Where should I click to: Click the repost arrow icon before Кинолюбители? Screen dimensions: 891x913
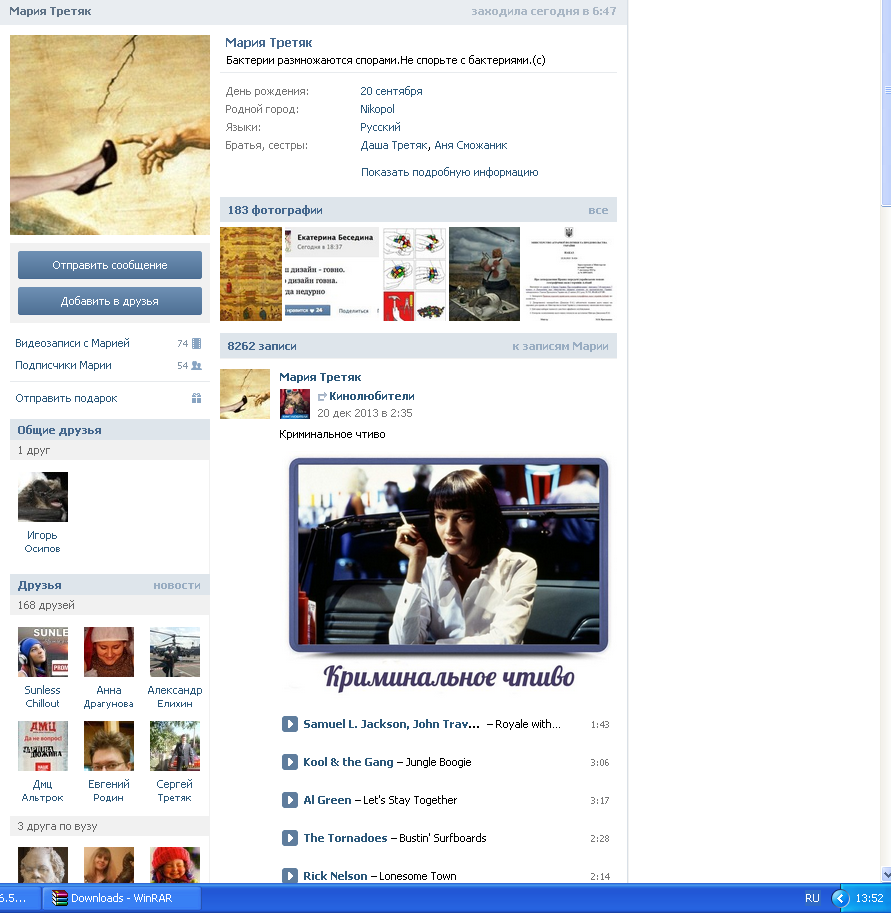[x=322, y=397]
